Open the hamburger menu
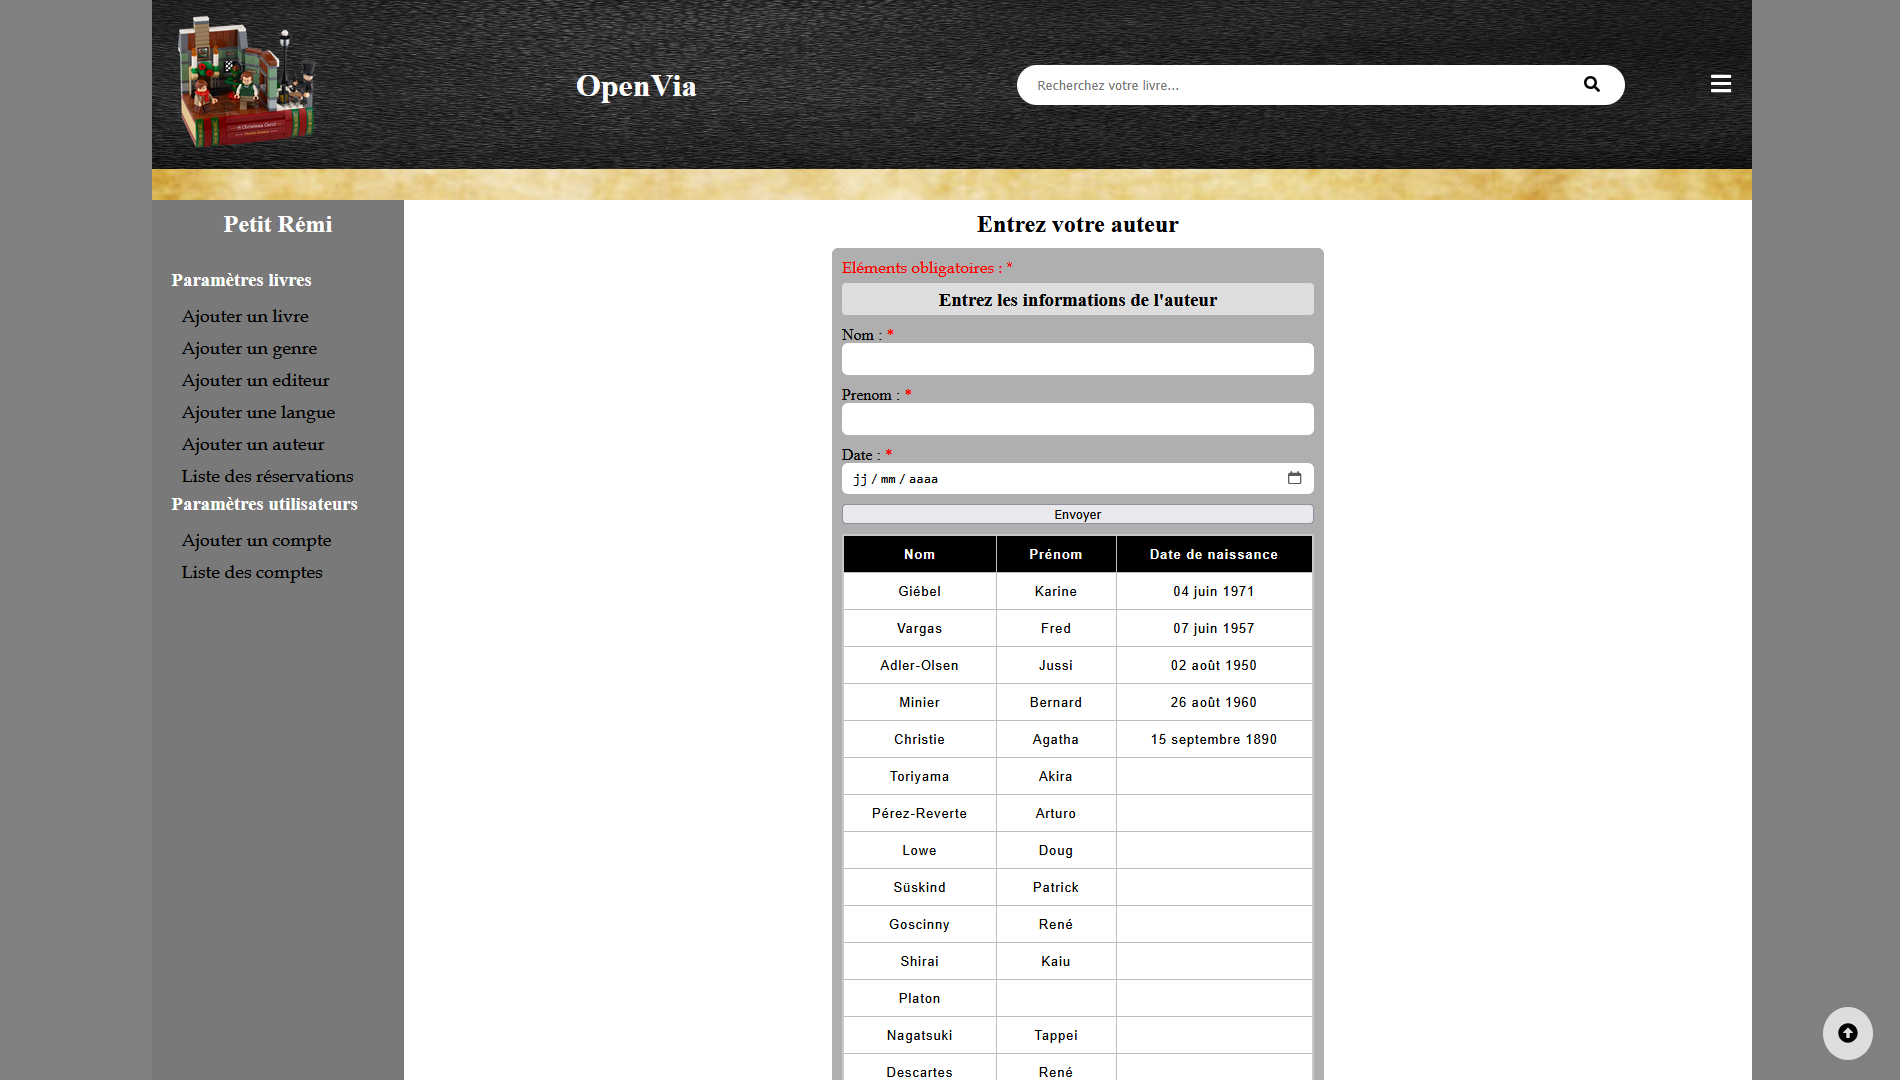1900x1080 pixels. click(1720, 84)
